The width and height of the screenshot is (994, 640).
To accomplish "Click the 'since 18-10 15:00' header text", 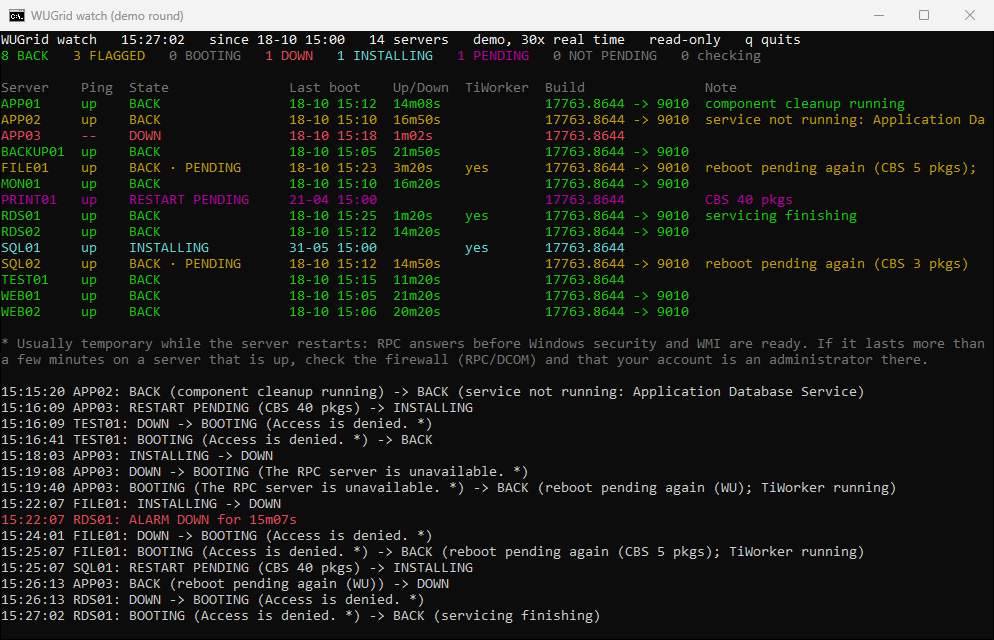I will point(277,40).
